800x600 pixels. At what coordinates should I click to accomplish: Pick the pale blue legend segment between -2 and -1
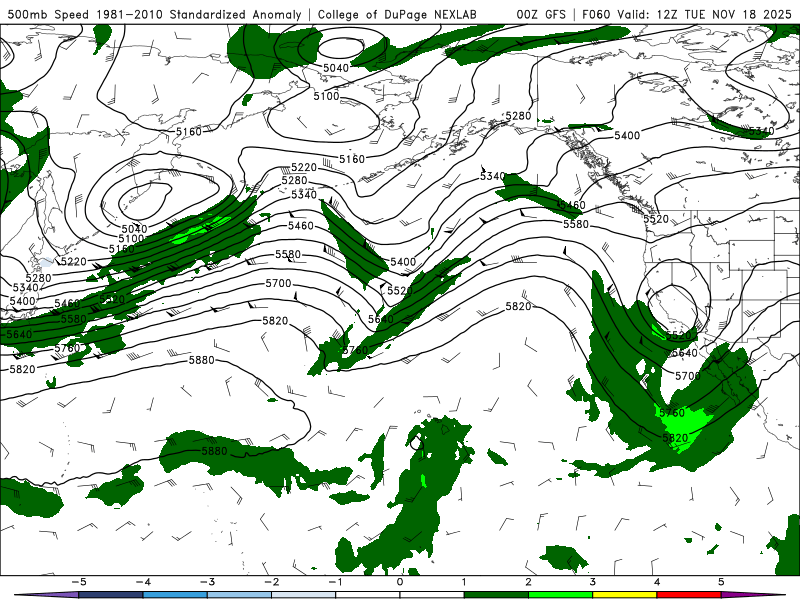click(304, 595)
